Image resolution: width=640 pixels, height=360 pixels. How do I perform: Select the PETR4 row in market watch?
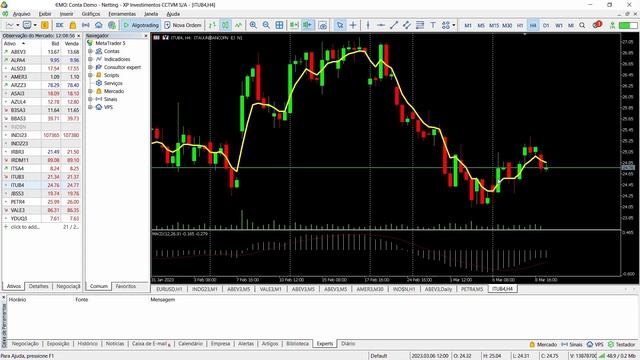pos(42,202)
